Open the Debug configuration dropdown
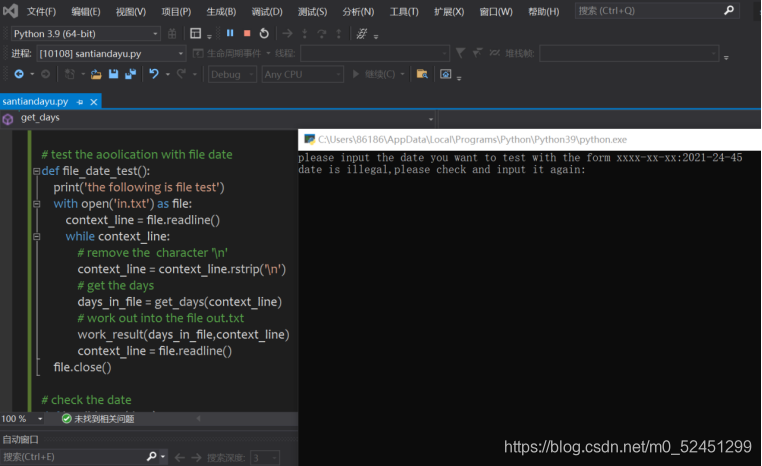 [x=232, y=74]
